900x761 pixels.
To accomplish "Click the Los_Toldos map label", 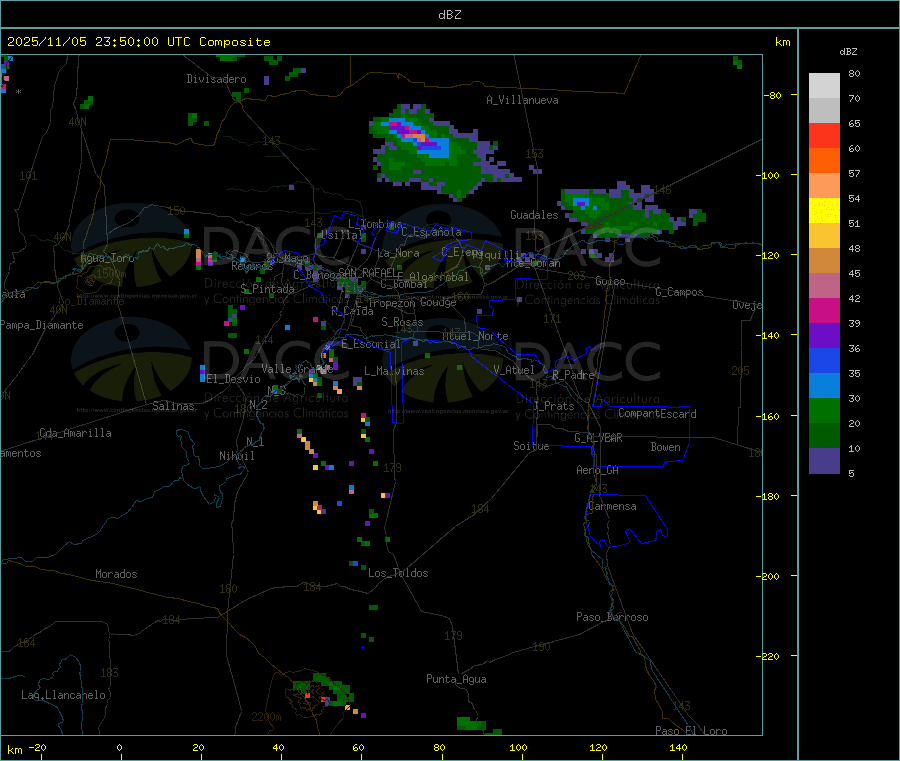I will pos(398,573).
